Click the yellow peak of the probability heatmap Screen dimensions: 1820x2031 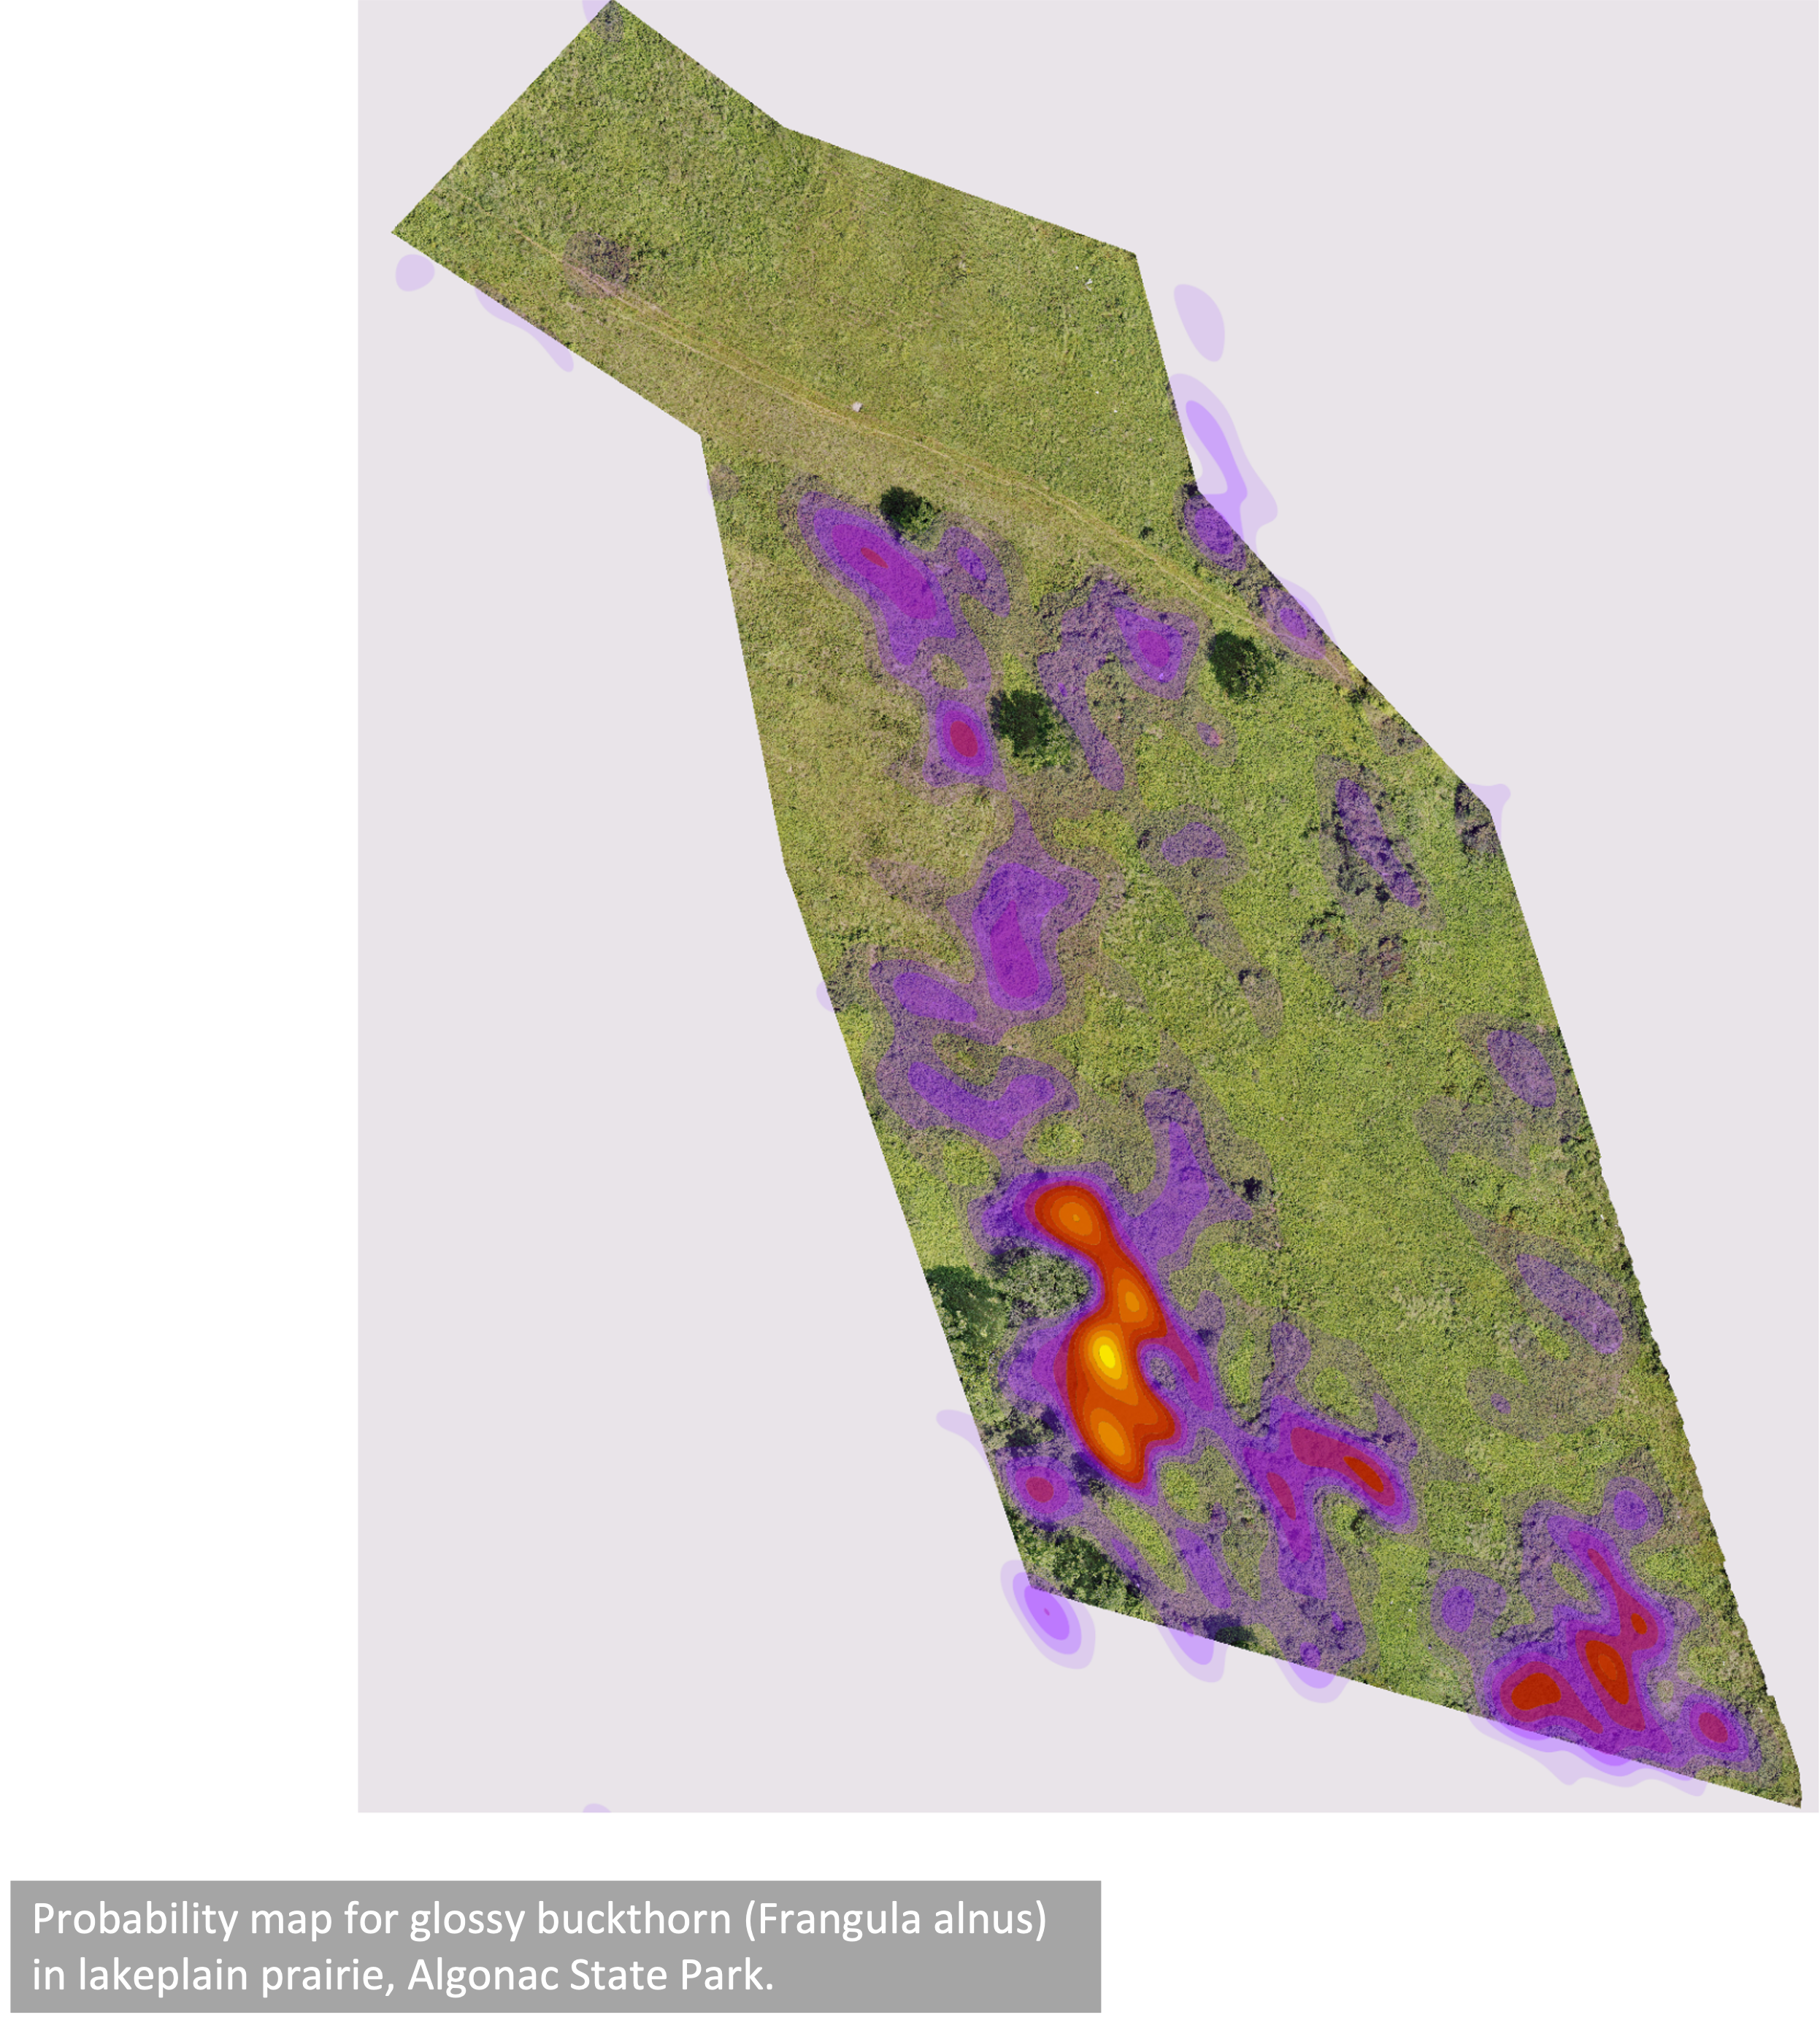point(1106,1357)
